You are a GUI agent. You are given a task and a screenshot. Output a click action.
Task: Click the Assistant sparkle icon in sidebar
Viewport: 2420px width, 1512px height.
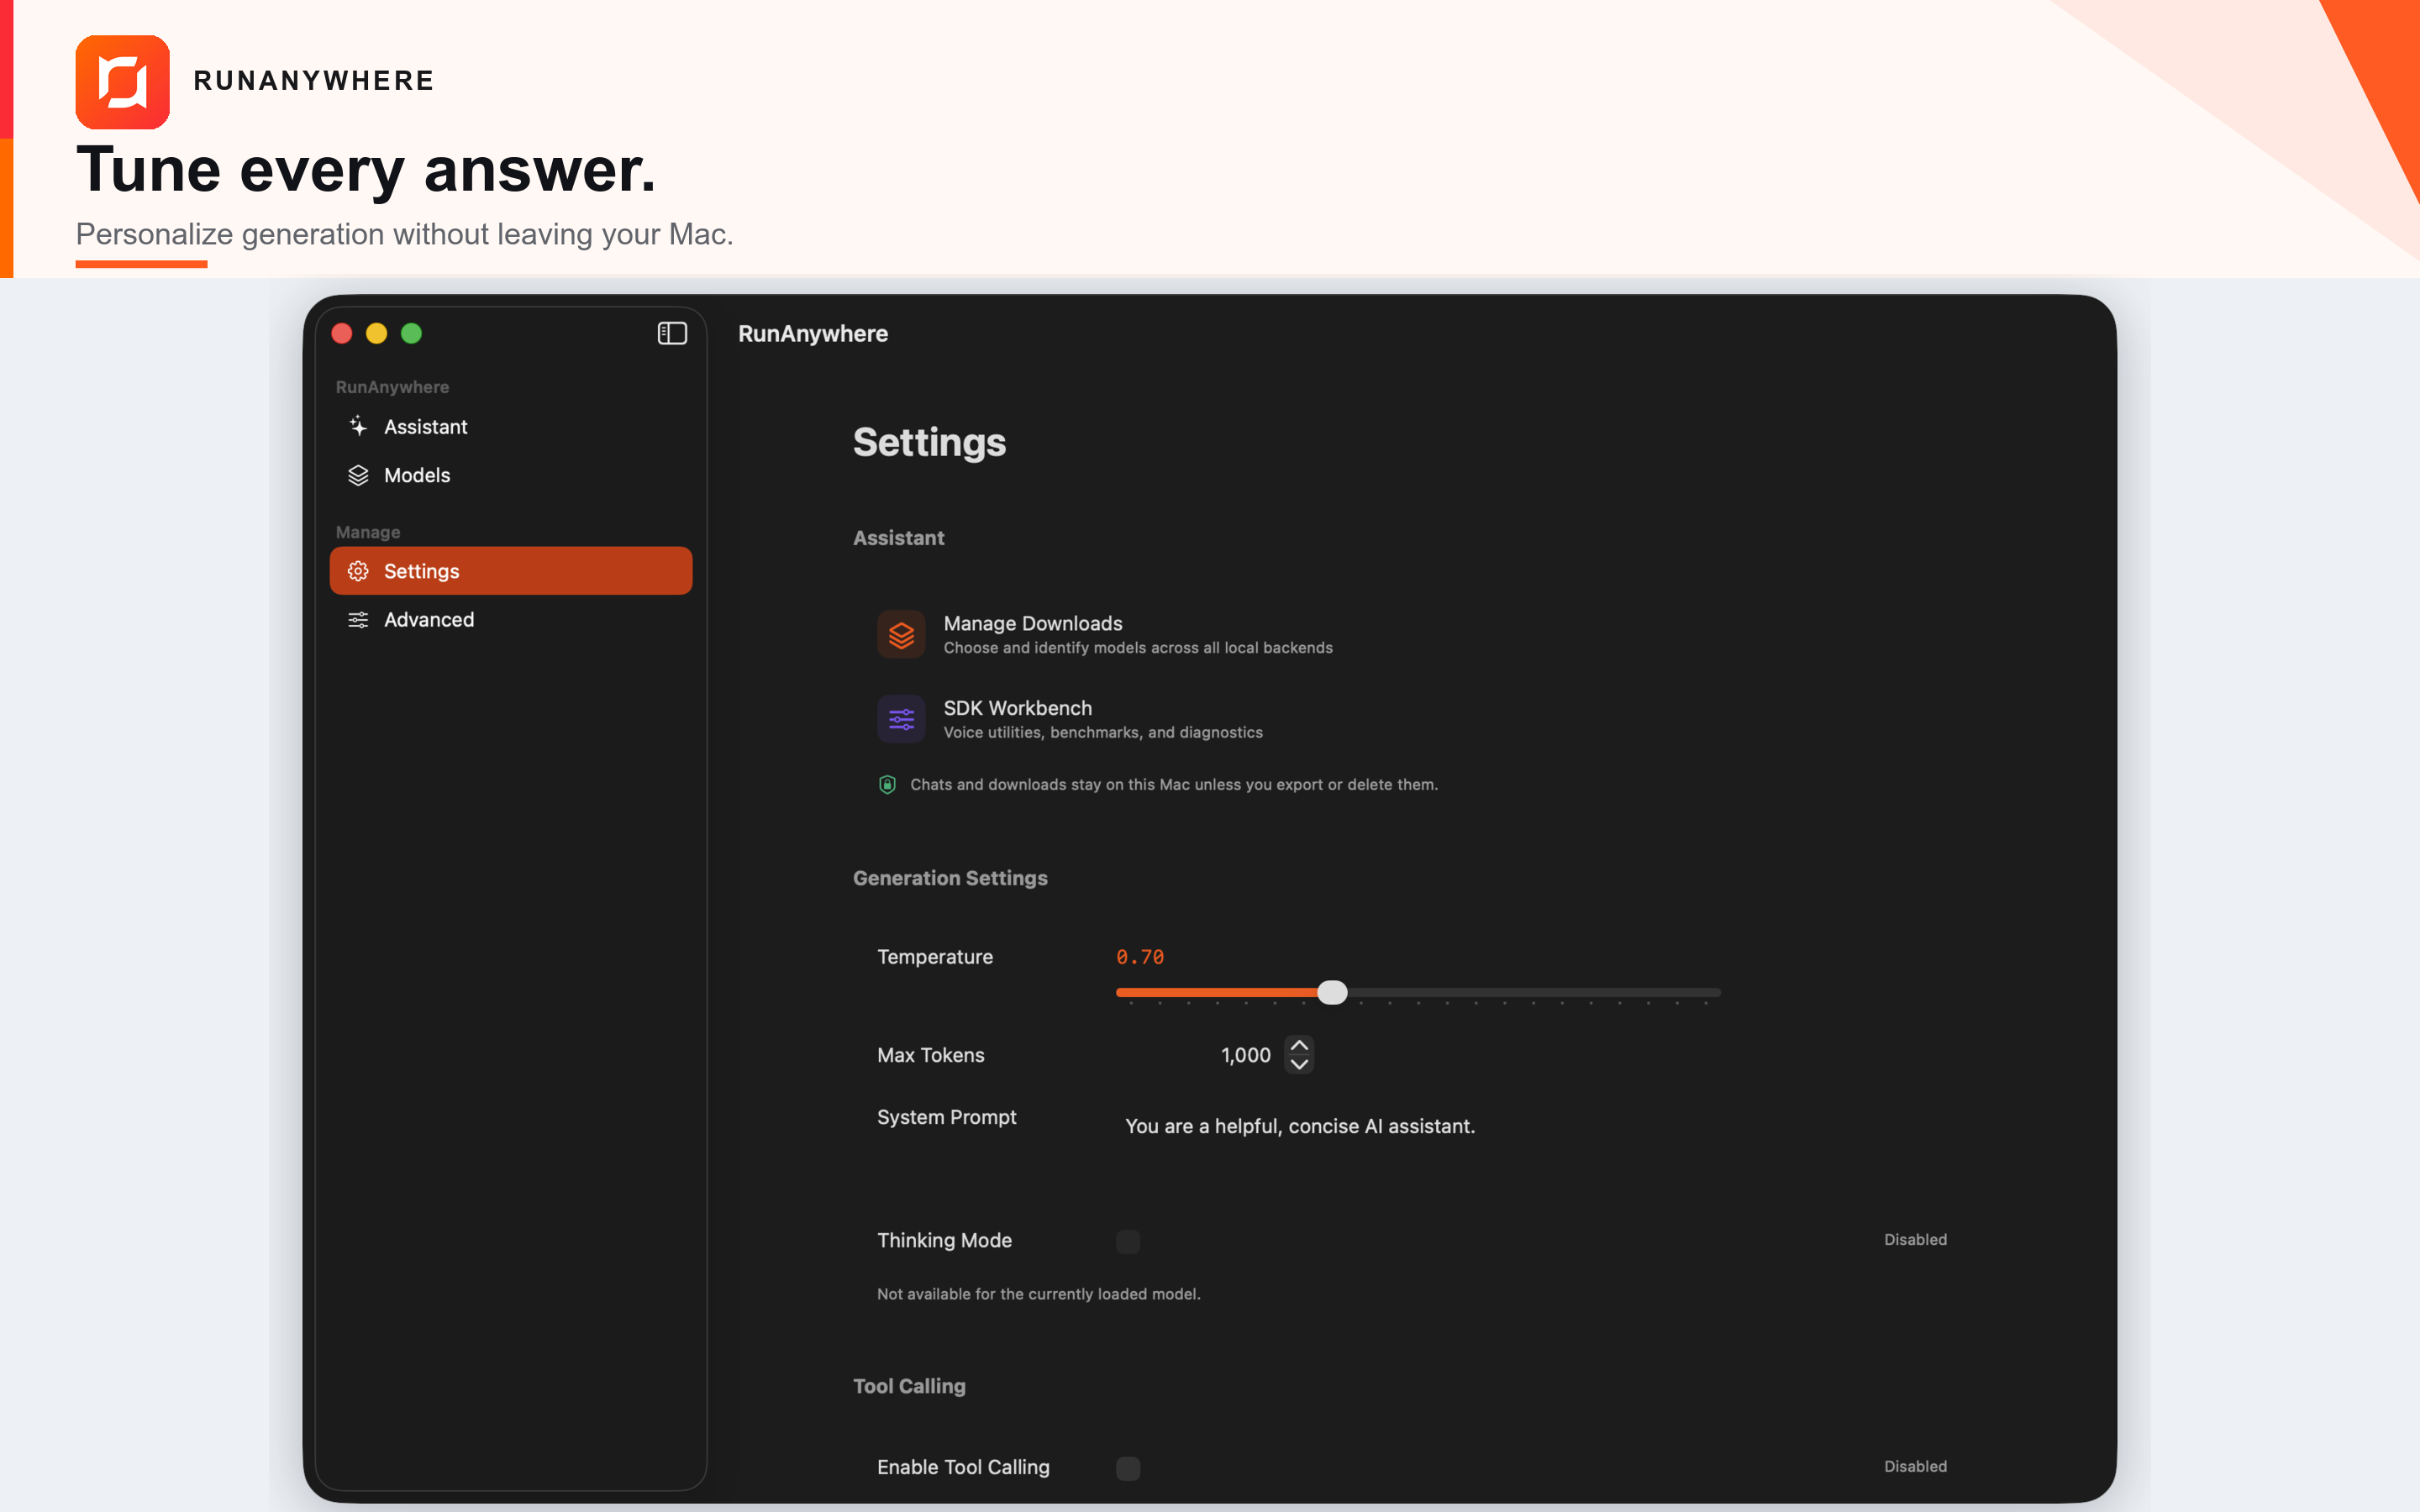[358, 427]
